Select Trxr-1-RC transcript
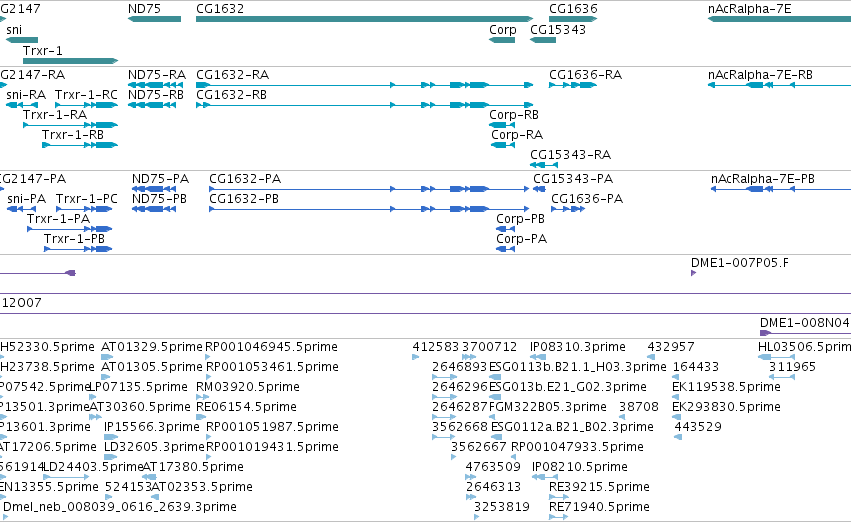This screenshot has height=522, width=851. click(x=86, y=105)
